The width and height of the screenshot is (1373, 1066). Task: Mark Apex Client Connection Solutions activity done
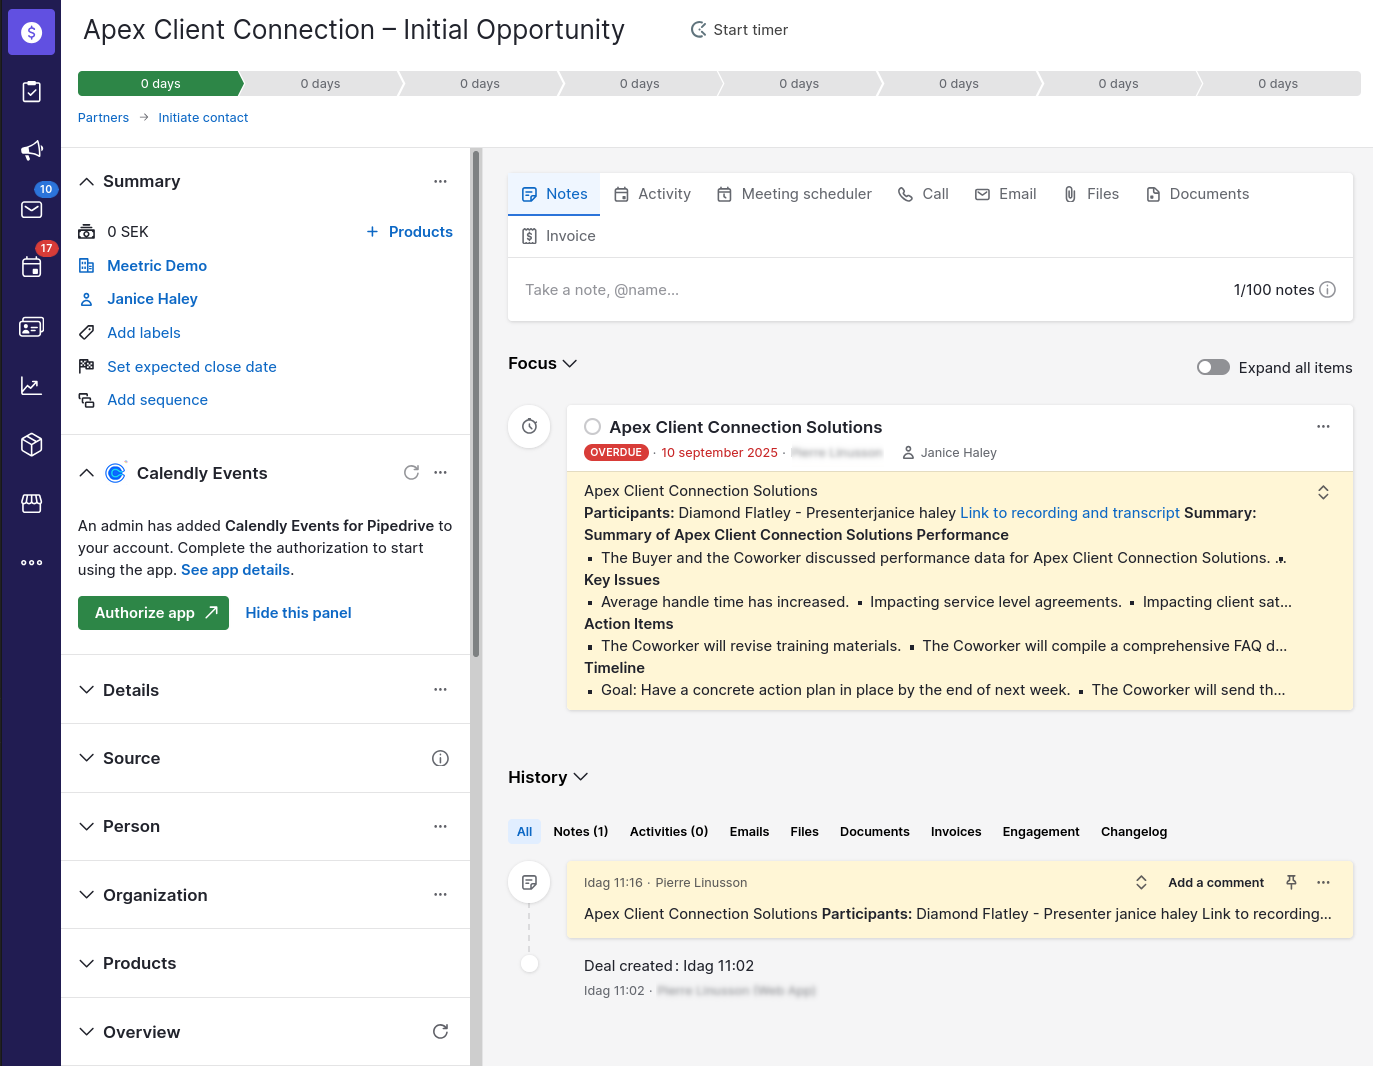point(592,427)
